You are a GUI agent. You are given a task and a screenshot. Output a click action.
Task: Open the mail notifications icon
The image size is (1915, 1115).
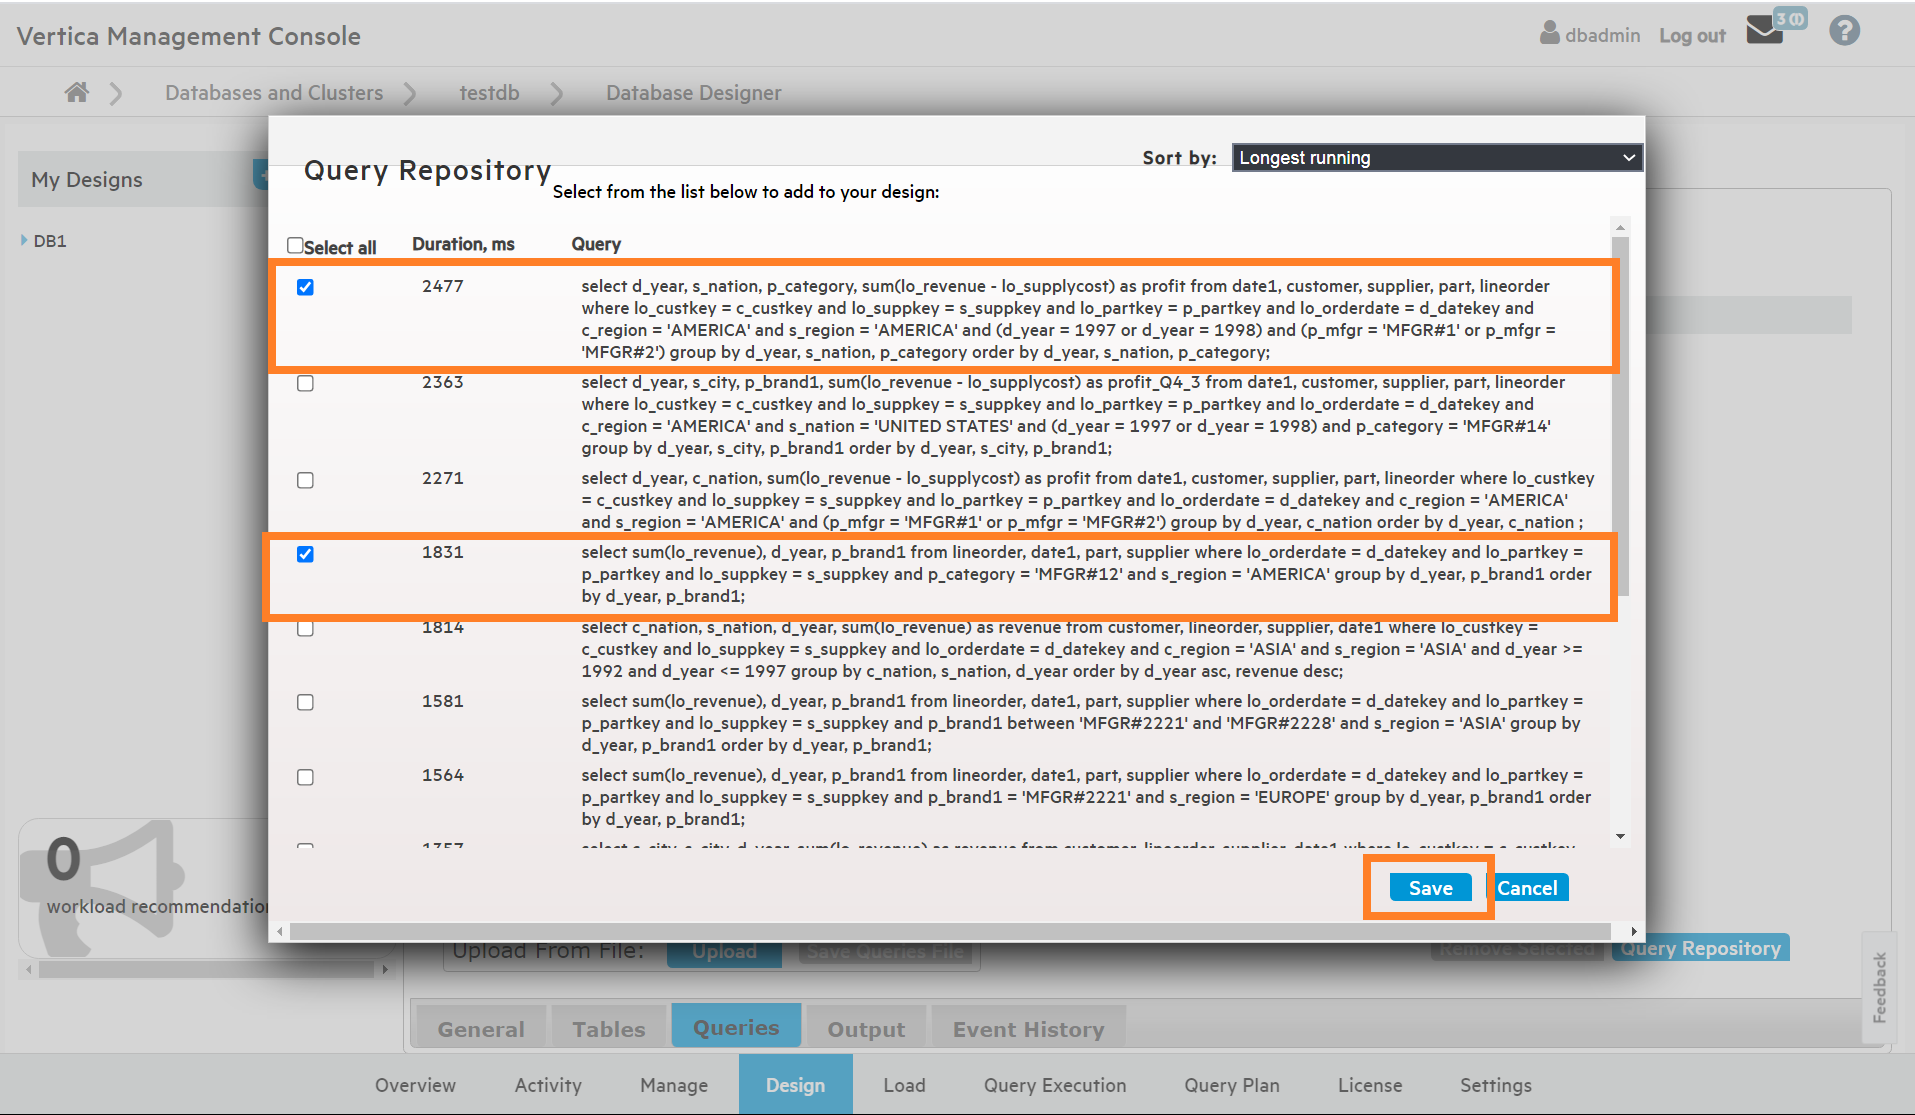[1765, 30]
